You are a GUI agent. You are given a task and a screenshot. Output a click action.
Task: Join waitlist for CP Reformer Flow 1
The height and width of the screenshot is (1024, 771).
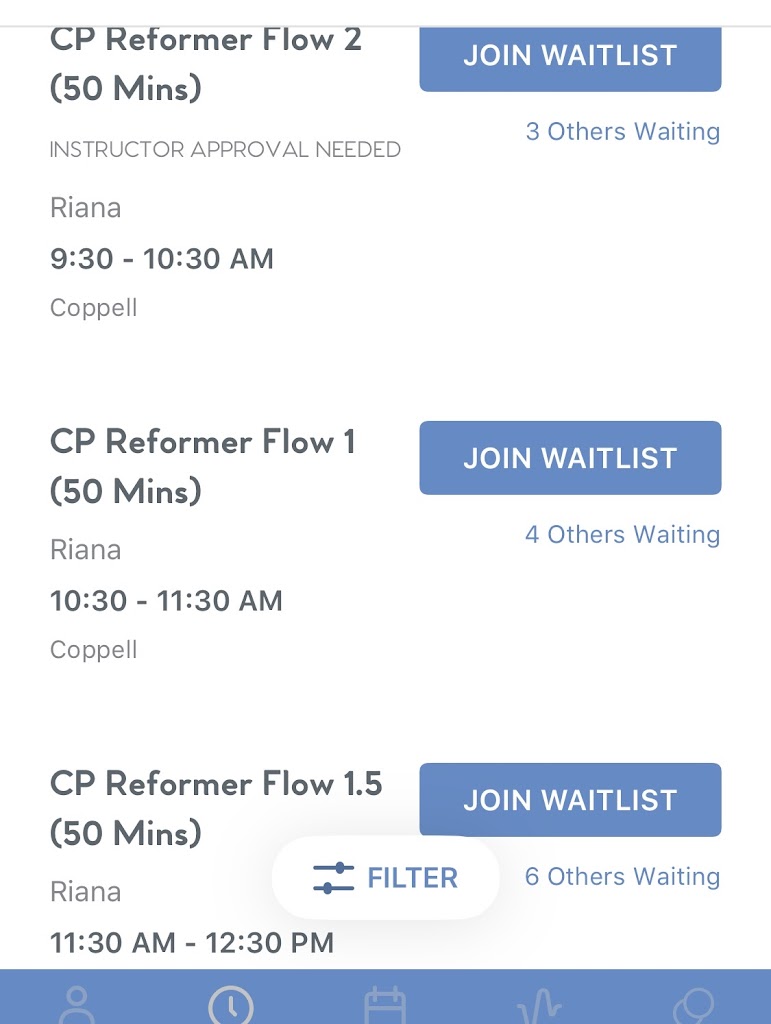pyautogui.click(x=570, y=458)
